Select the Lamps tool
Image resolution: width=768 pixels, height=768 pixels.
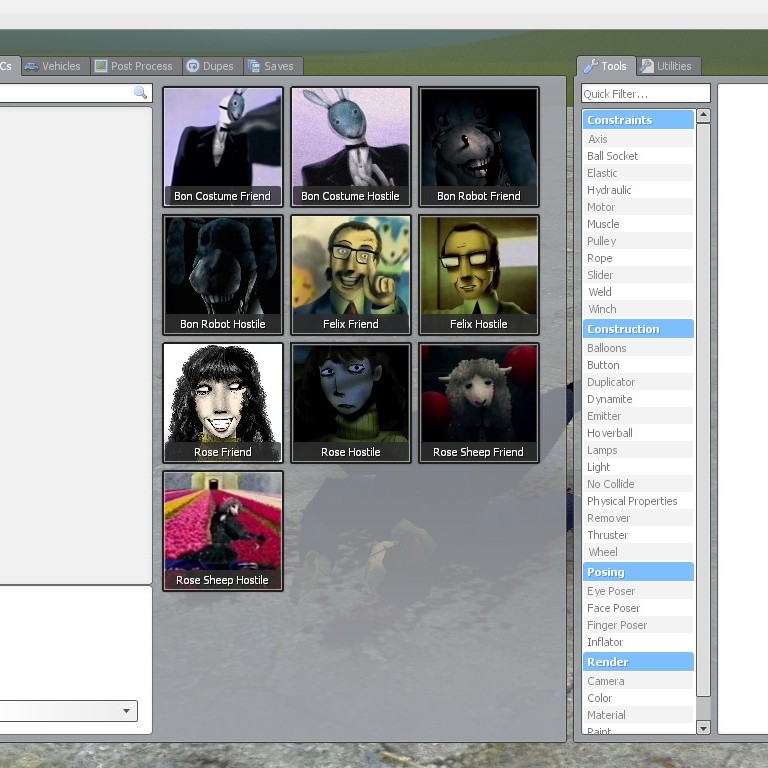click(638, 450)
